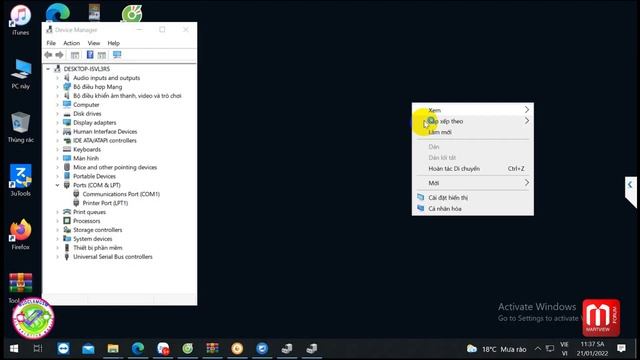640x360 pixels.
Task: Click the side panel arrow at right edge
Action: pyautogui.click(x=630, y=185)
